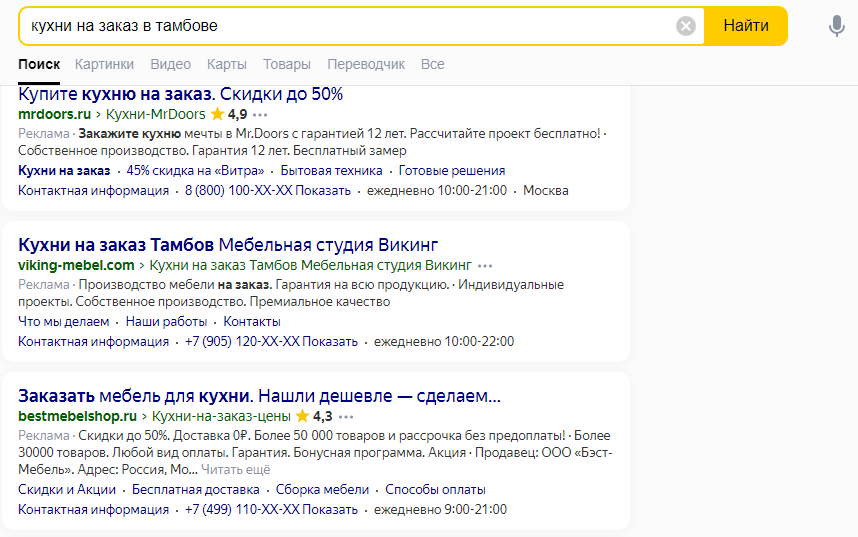Open the Кухни на заказ Тамбов Викинг result title
The width and height of the screenshot is (858, 537).
tap(228, 245)
